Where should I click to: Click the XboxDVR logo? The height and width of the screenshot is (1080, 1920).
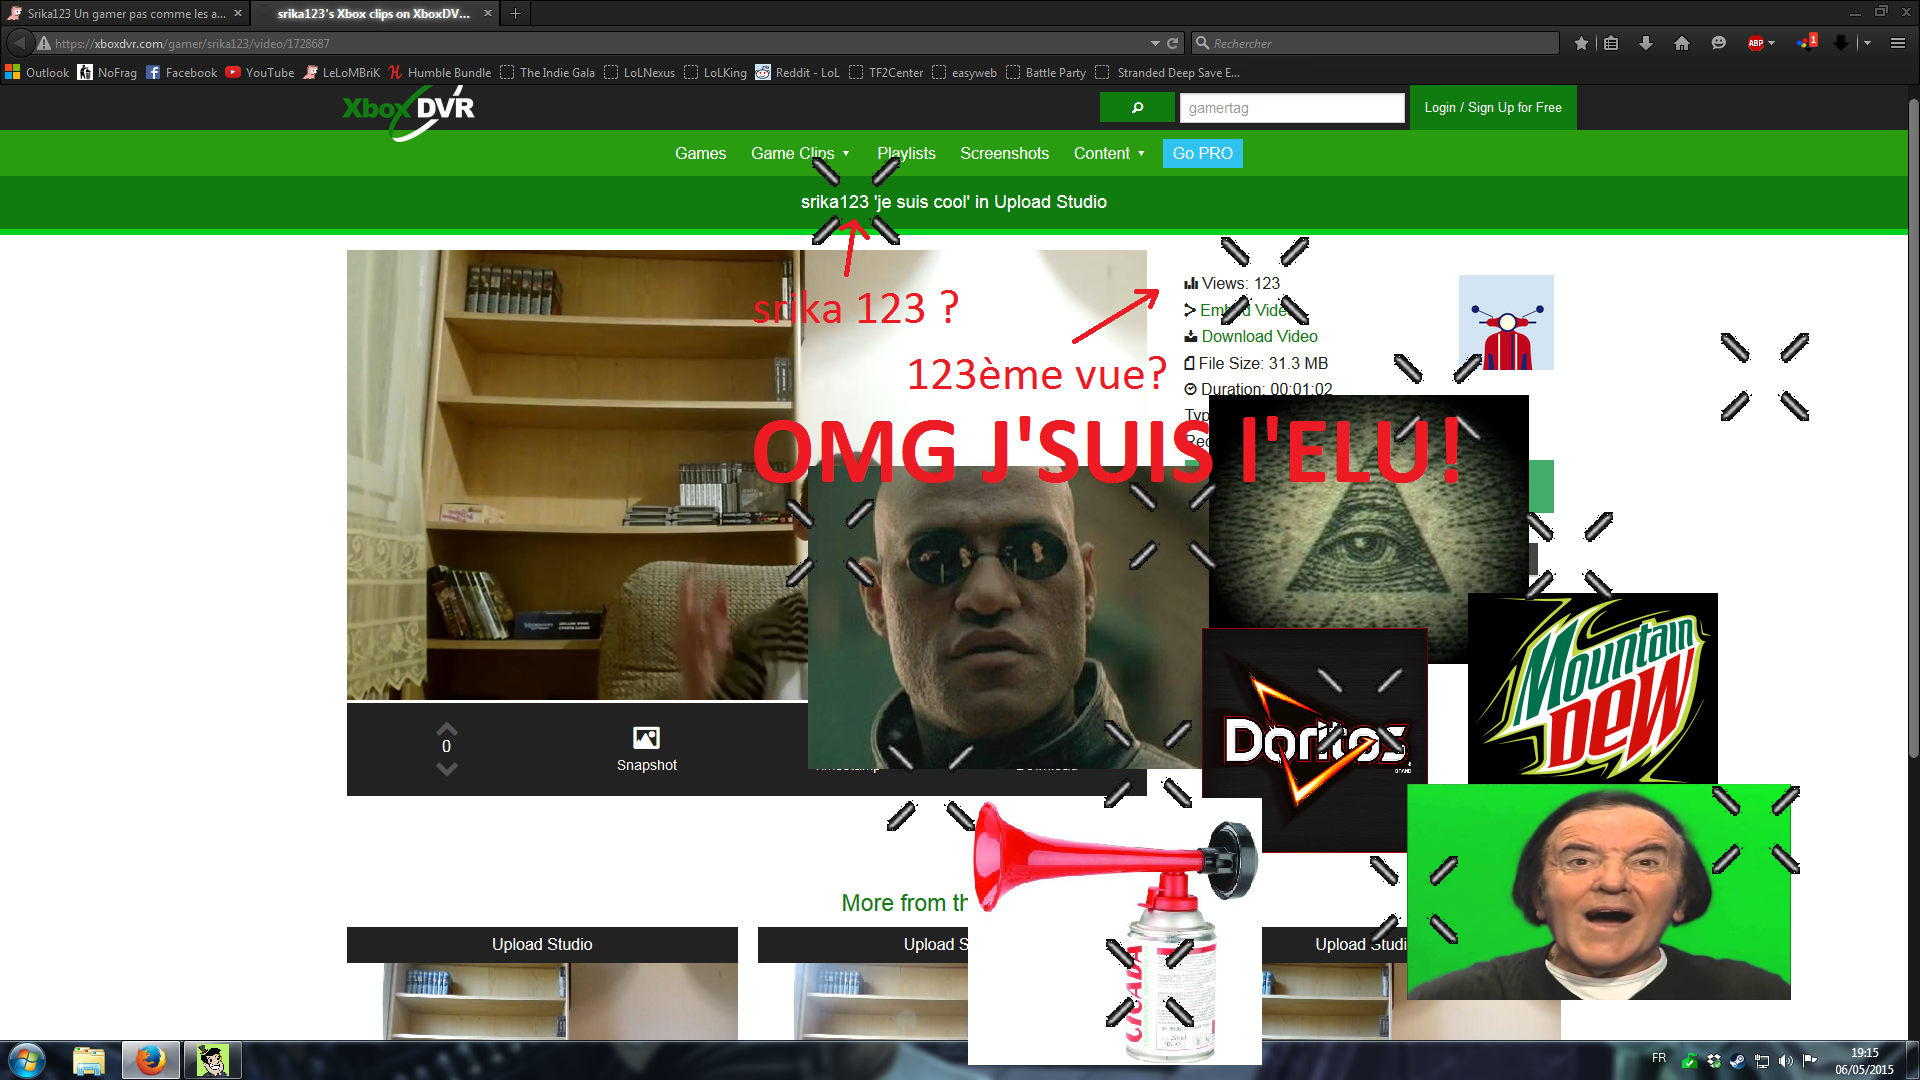pyautogui.click(x=408, y=112)
